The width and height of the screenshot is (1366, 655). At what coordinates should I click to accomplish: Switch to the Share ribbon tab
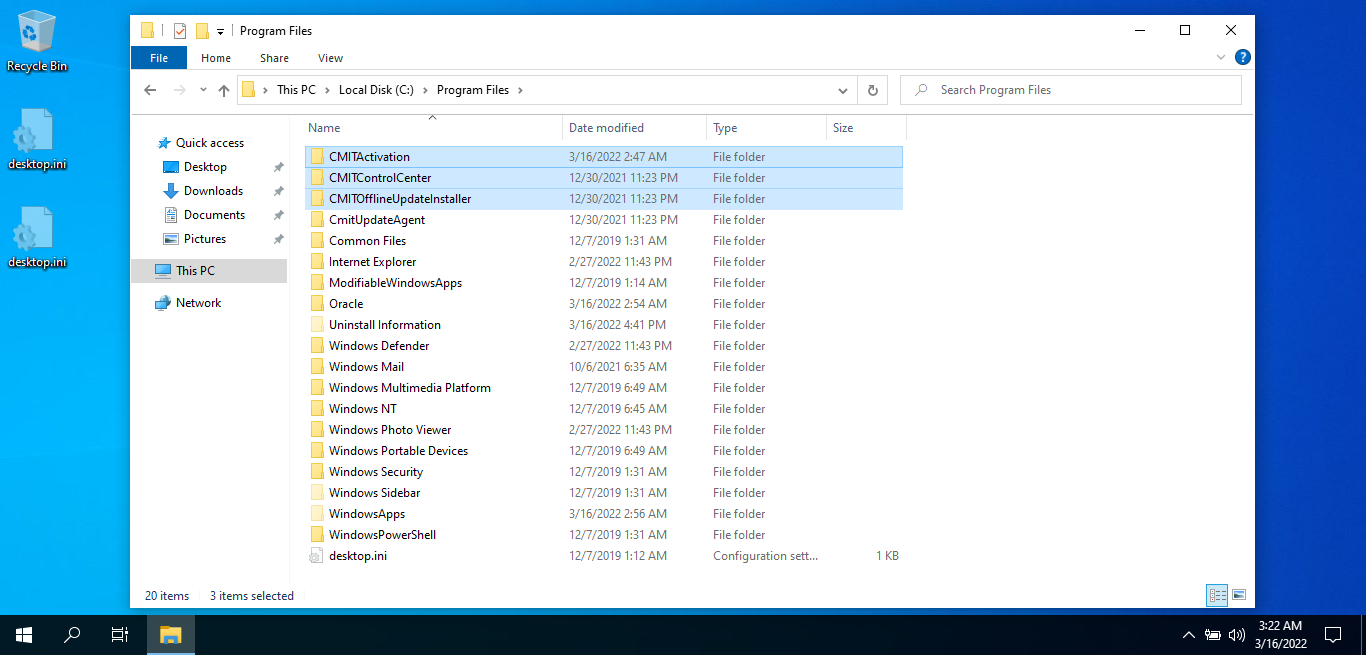coord(274,58)
